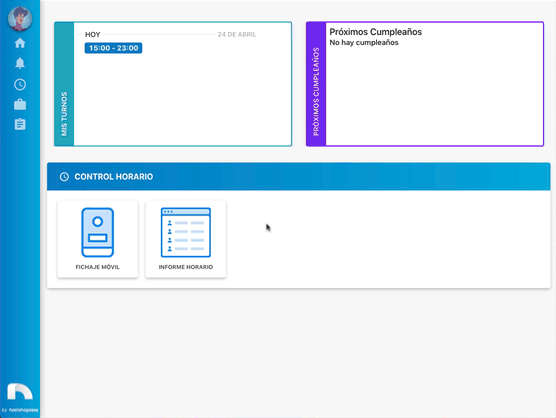
Task: Open the clock time-control sidebar icon
Action: pos(20,84)
